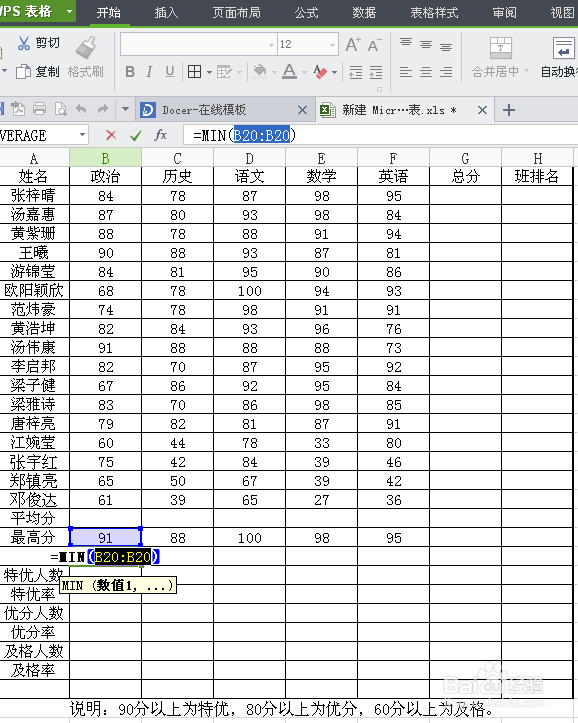Open the font size 12 dropdown

point(332,45)
